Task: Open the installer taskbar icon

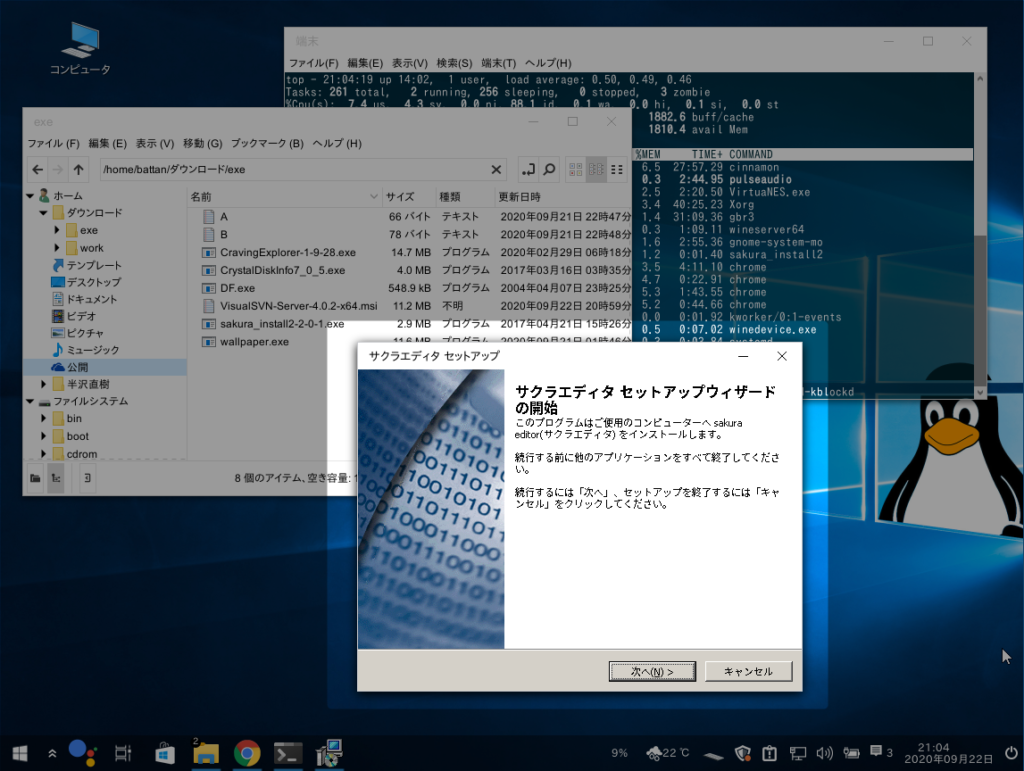Action: pos(330,753)
